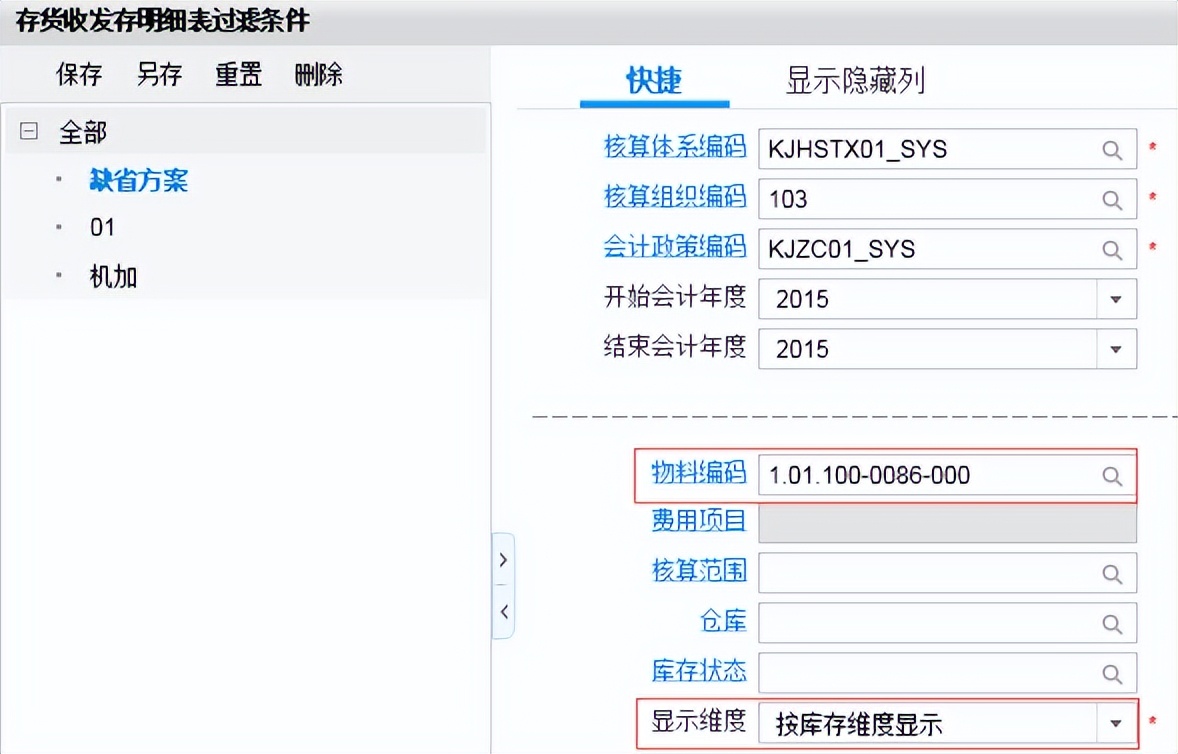Open the 核算组织编码 search lookup icon
This screenshot has height=754, width=1178.
(1112, 198)
